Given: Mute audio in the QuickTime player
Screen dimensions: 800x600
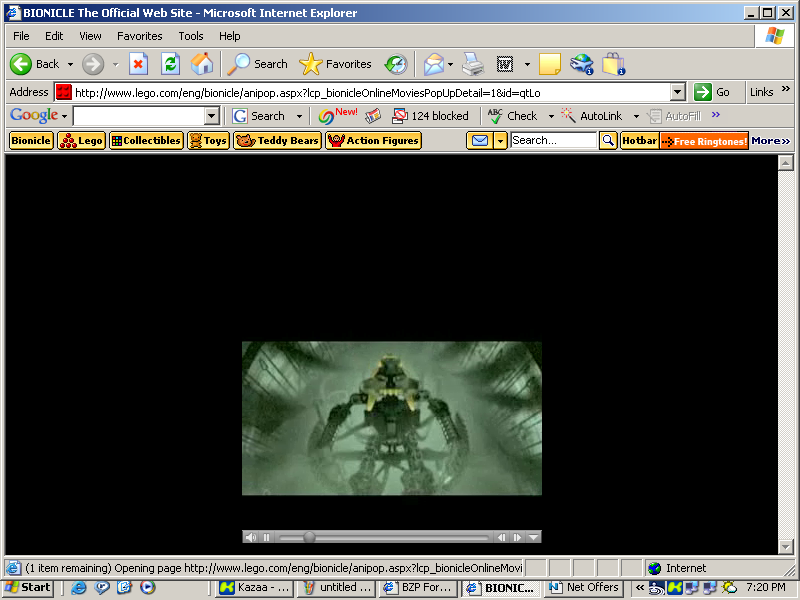Looking at the screenshot, I should coord(251,536).
